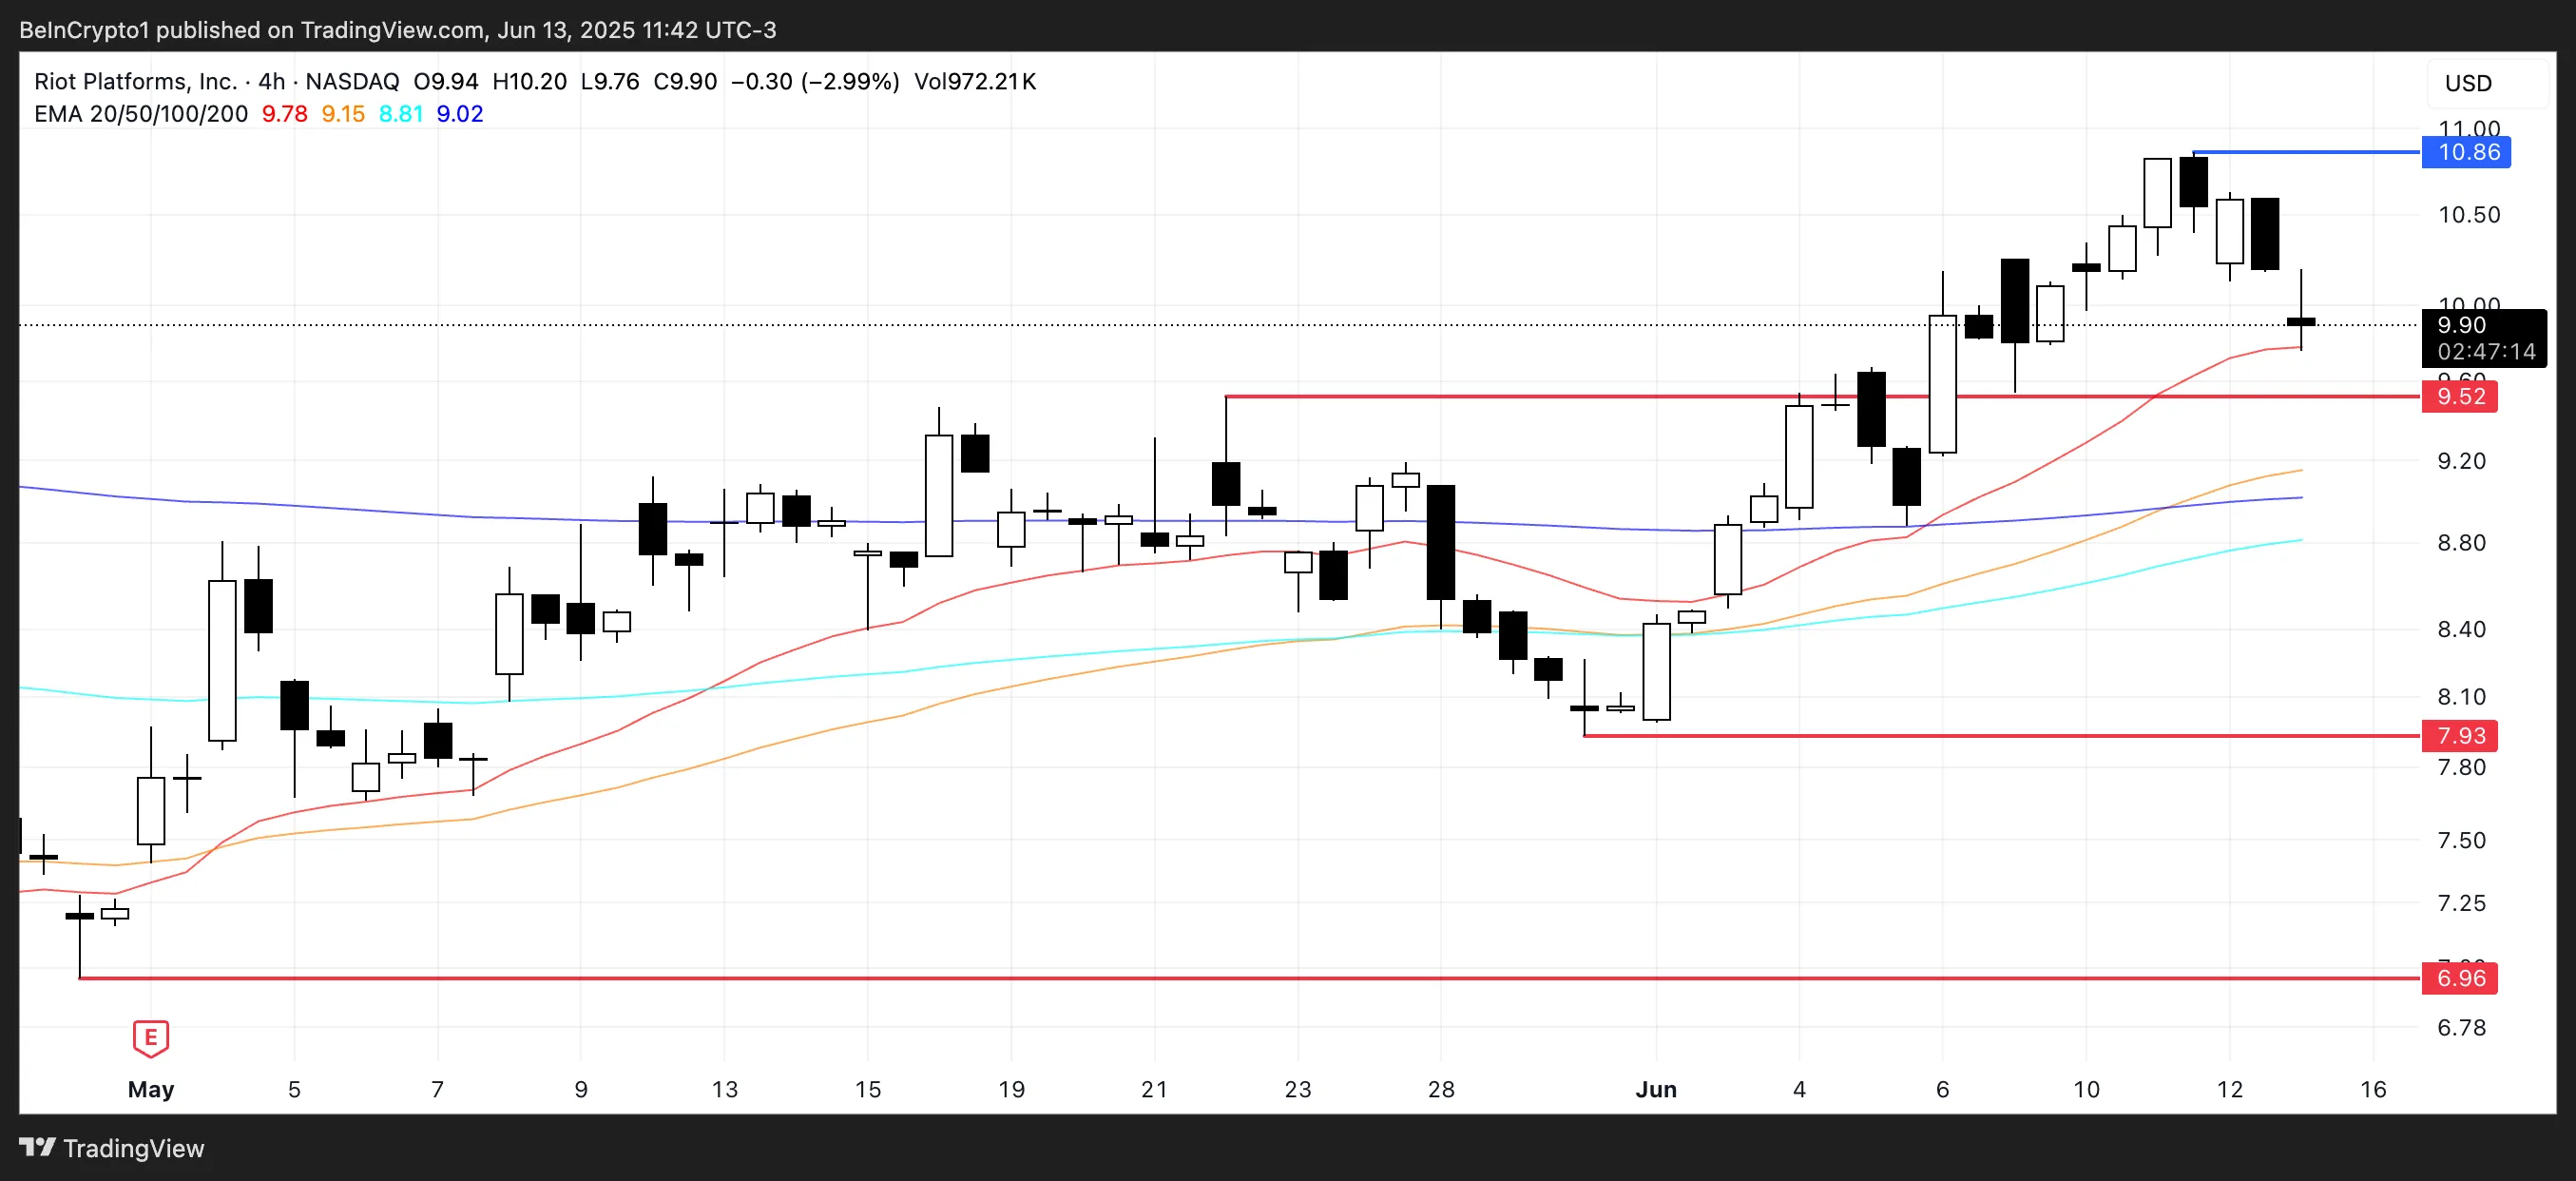Click the 'Jun' label on time axis
The width and height of the screenshot is (2576, 1181).
click(x=1656, y=1089)
